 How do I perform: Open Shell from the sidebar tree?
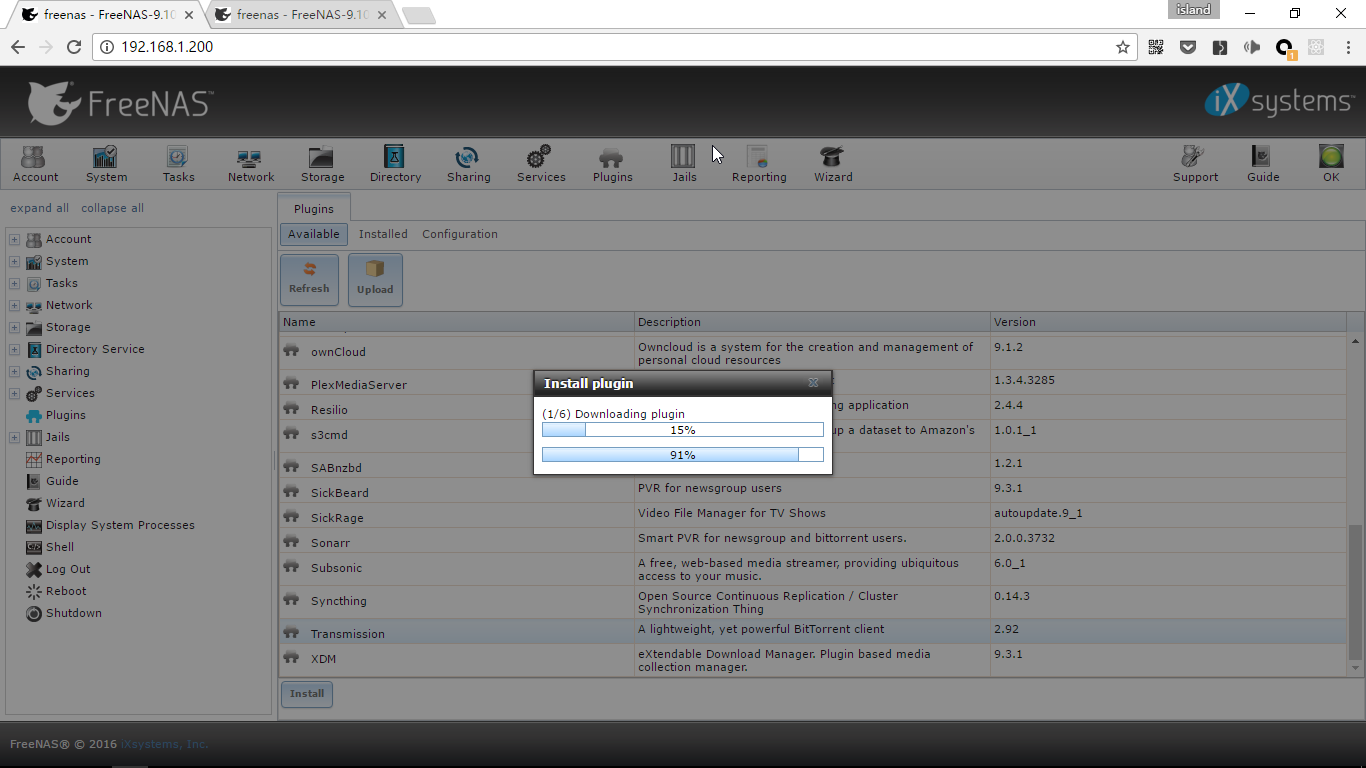60,547
